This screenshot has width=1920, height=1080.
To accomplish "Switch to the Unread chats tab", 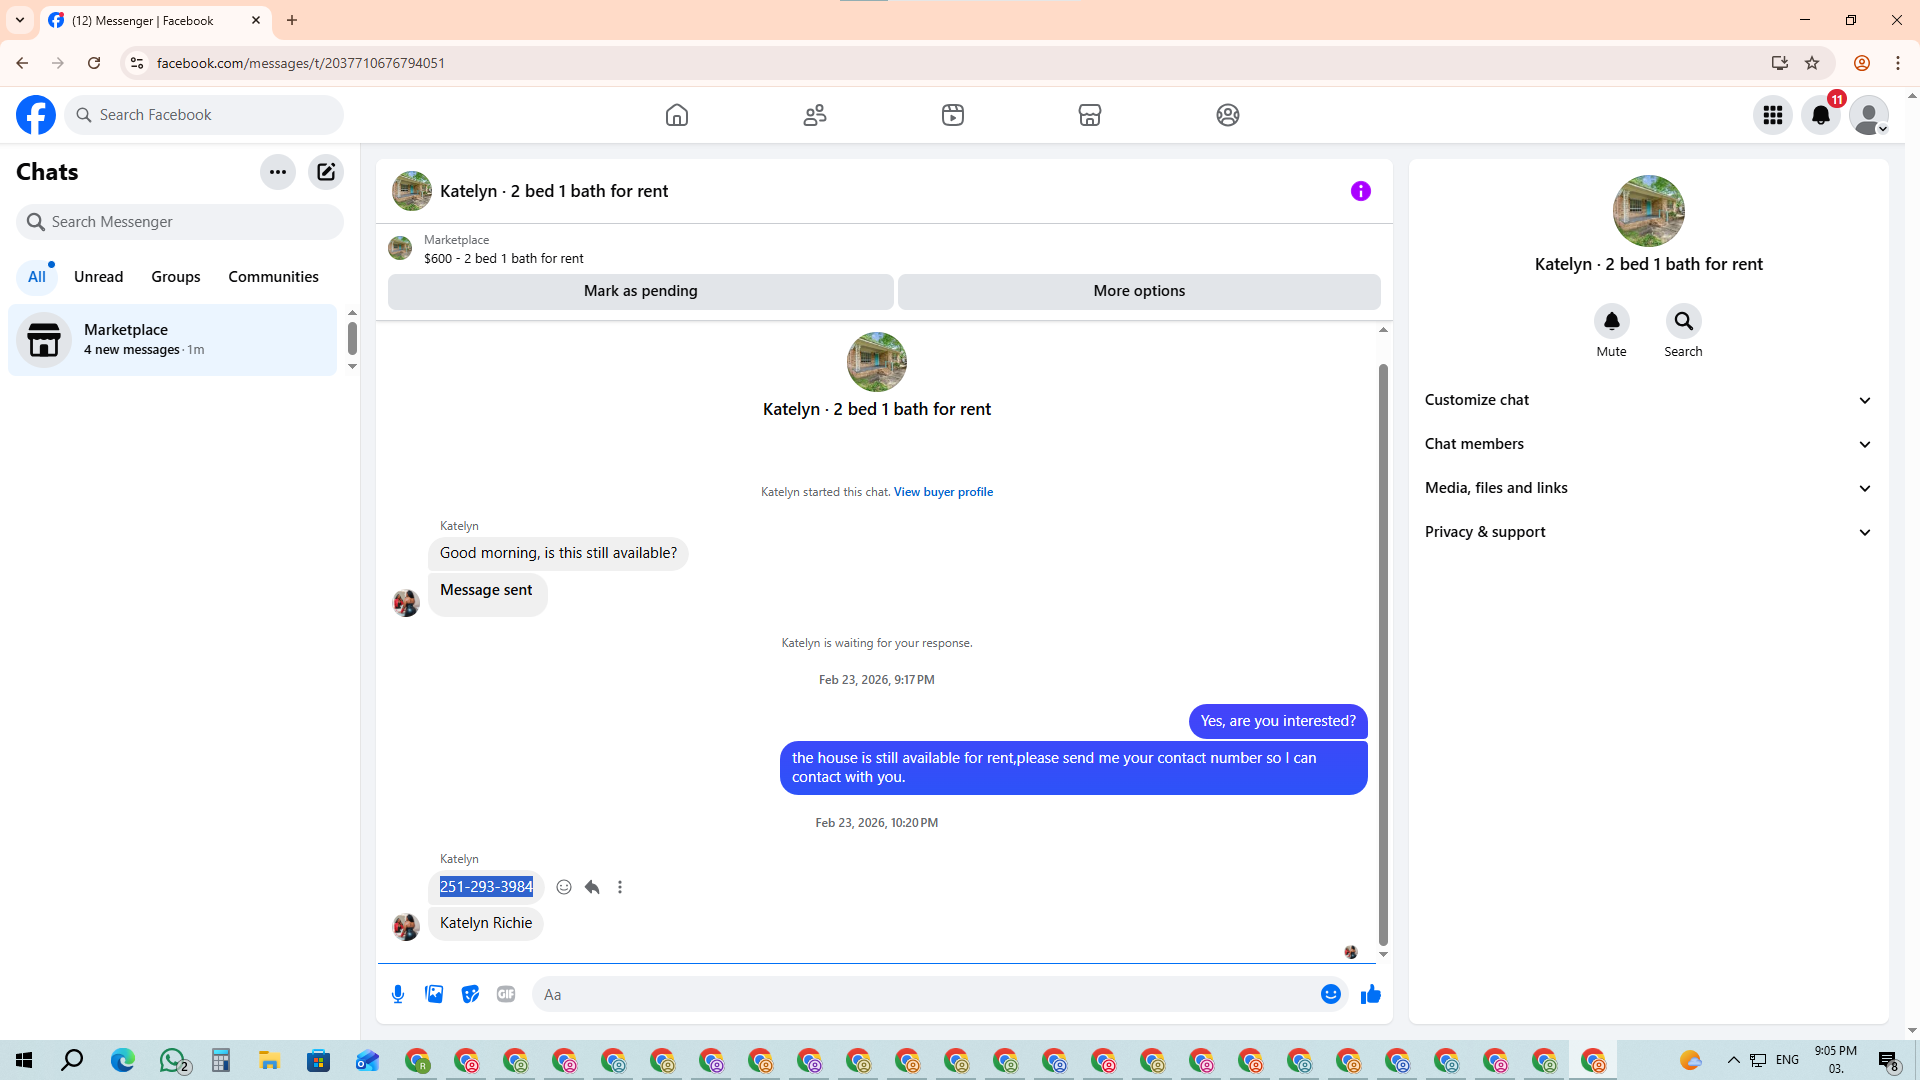I will pyautogui.click(x=98, y=277).
